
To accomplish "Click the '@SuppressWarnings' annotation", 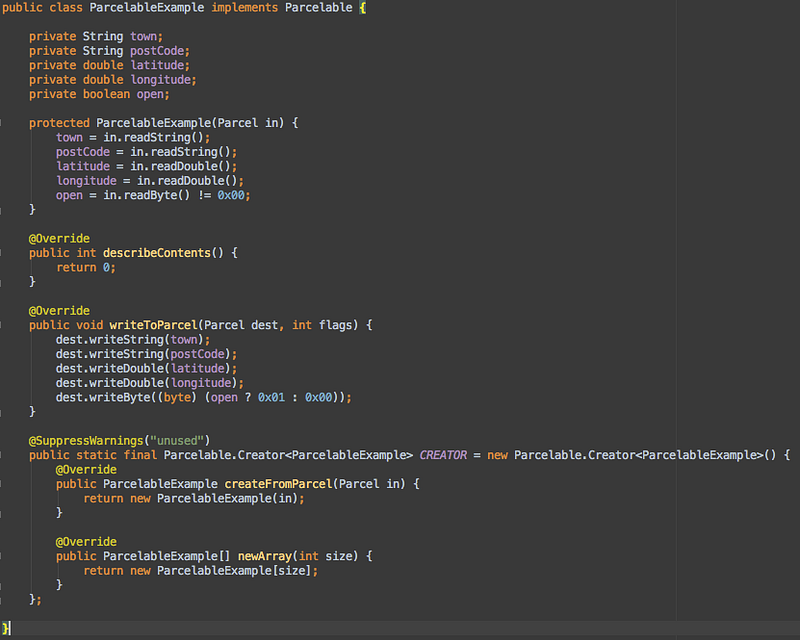I will 86,441.
